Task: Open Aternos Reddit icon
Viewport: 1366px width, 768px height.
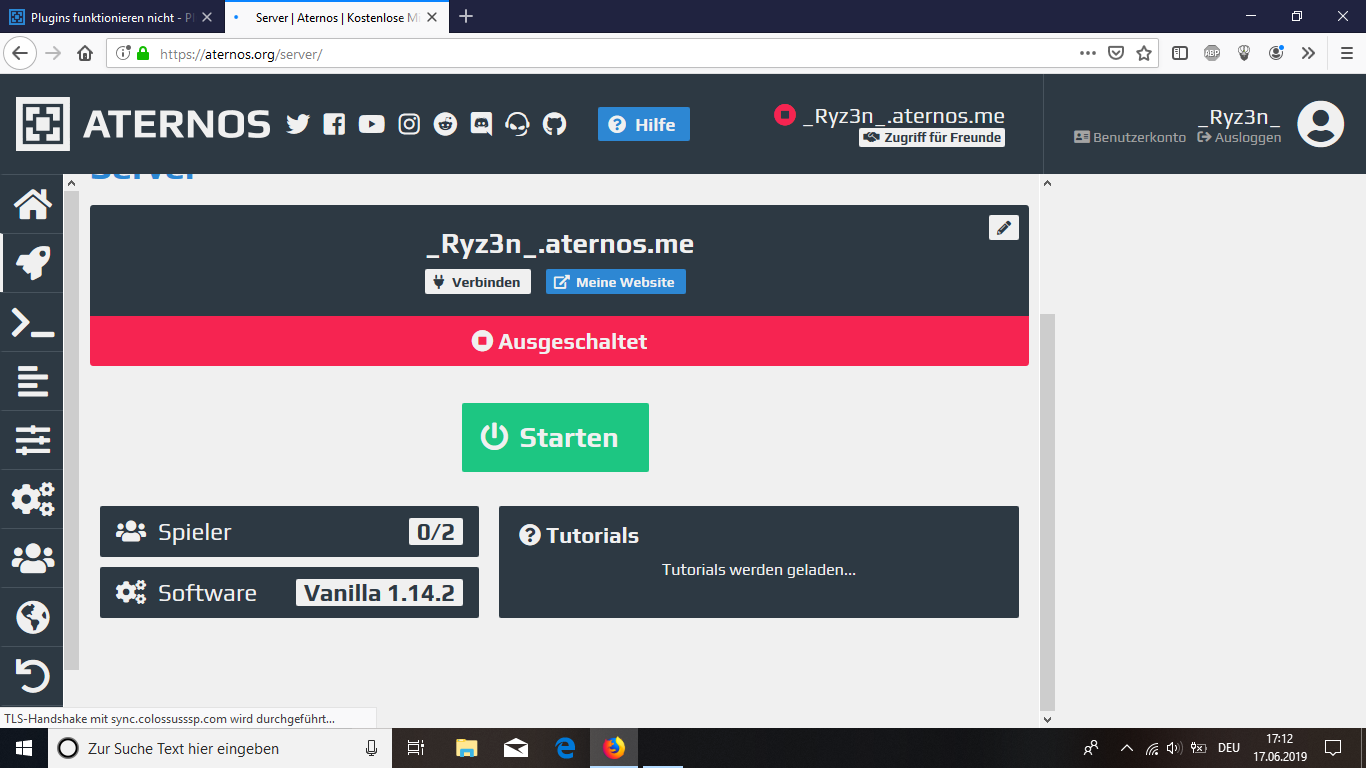Action: [446, 124]
